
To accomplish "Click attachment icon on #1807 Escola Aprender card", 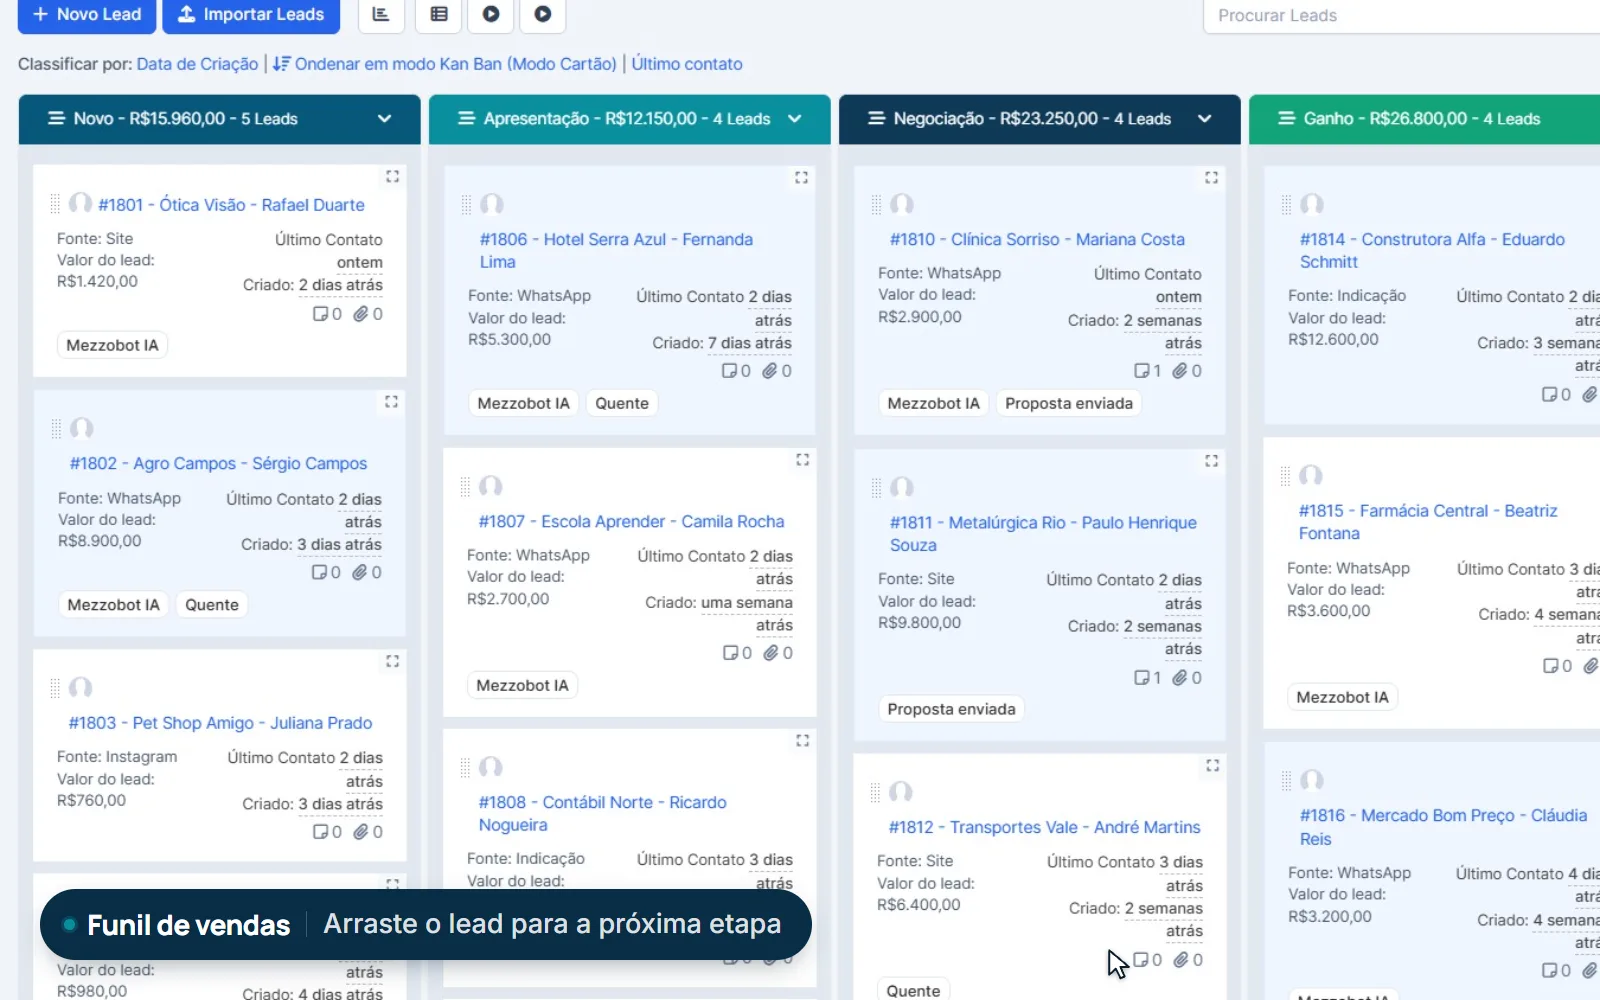I will tap(771, 653).
